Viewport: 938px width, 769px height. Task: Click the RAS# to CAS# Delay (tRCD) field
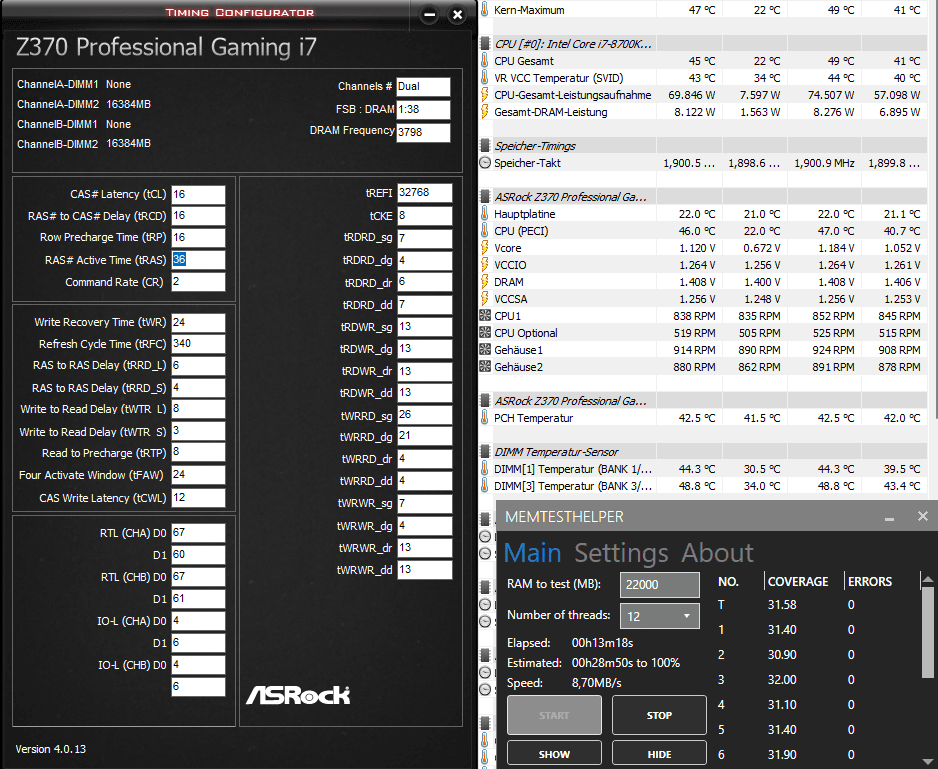198,216
